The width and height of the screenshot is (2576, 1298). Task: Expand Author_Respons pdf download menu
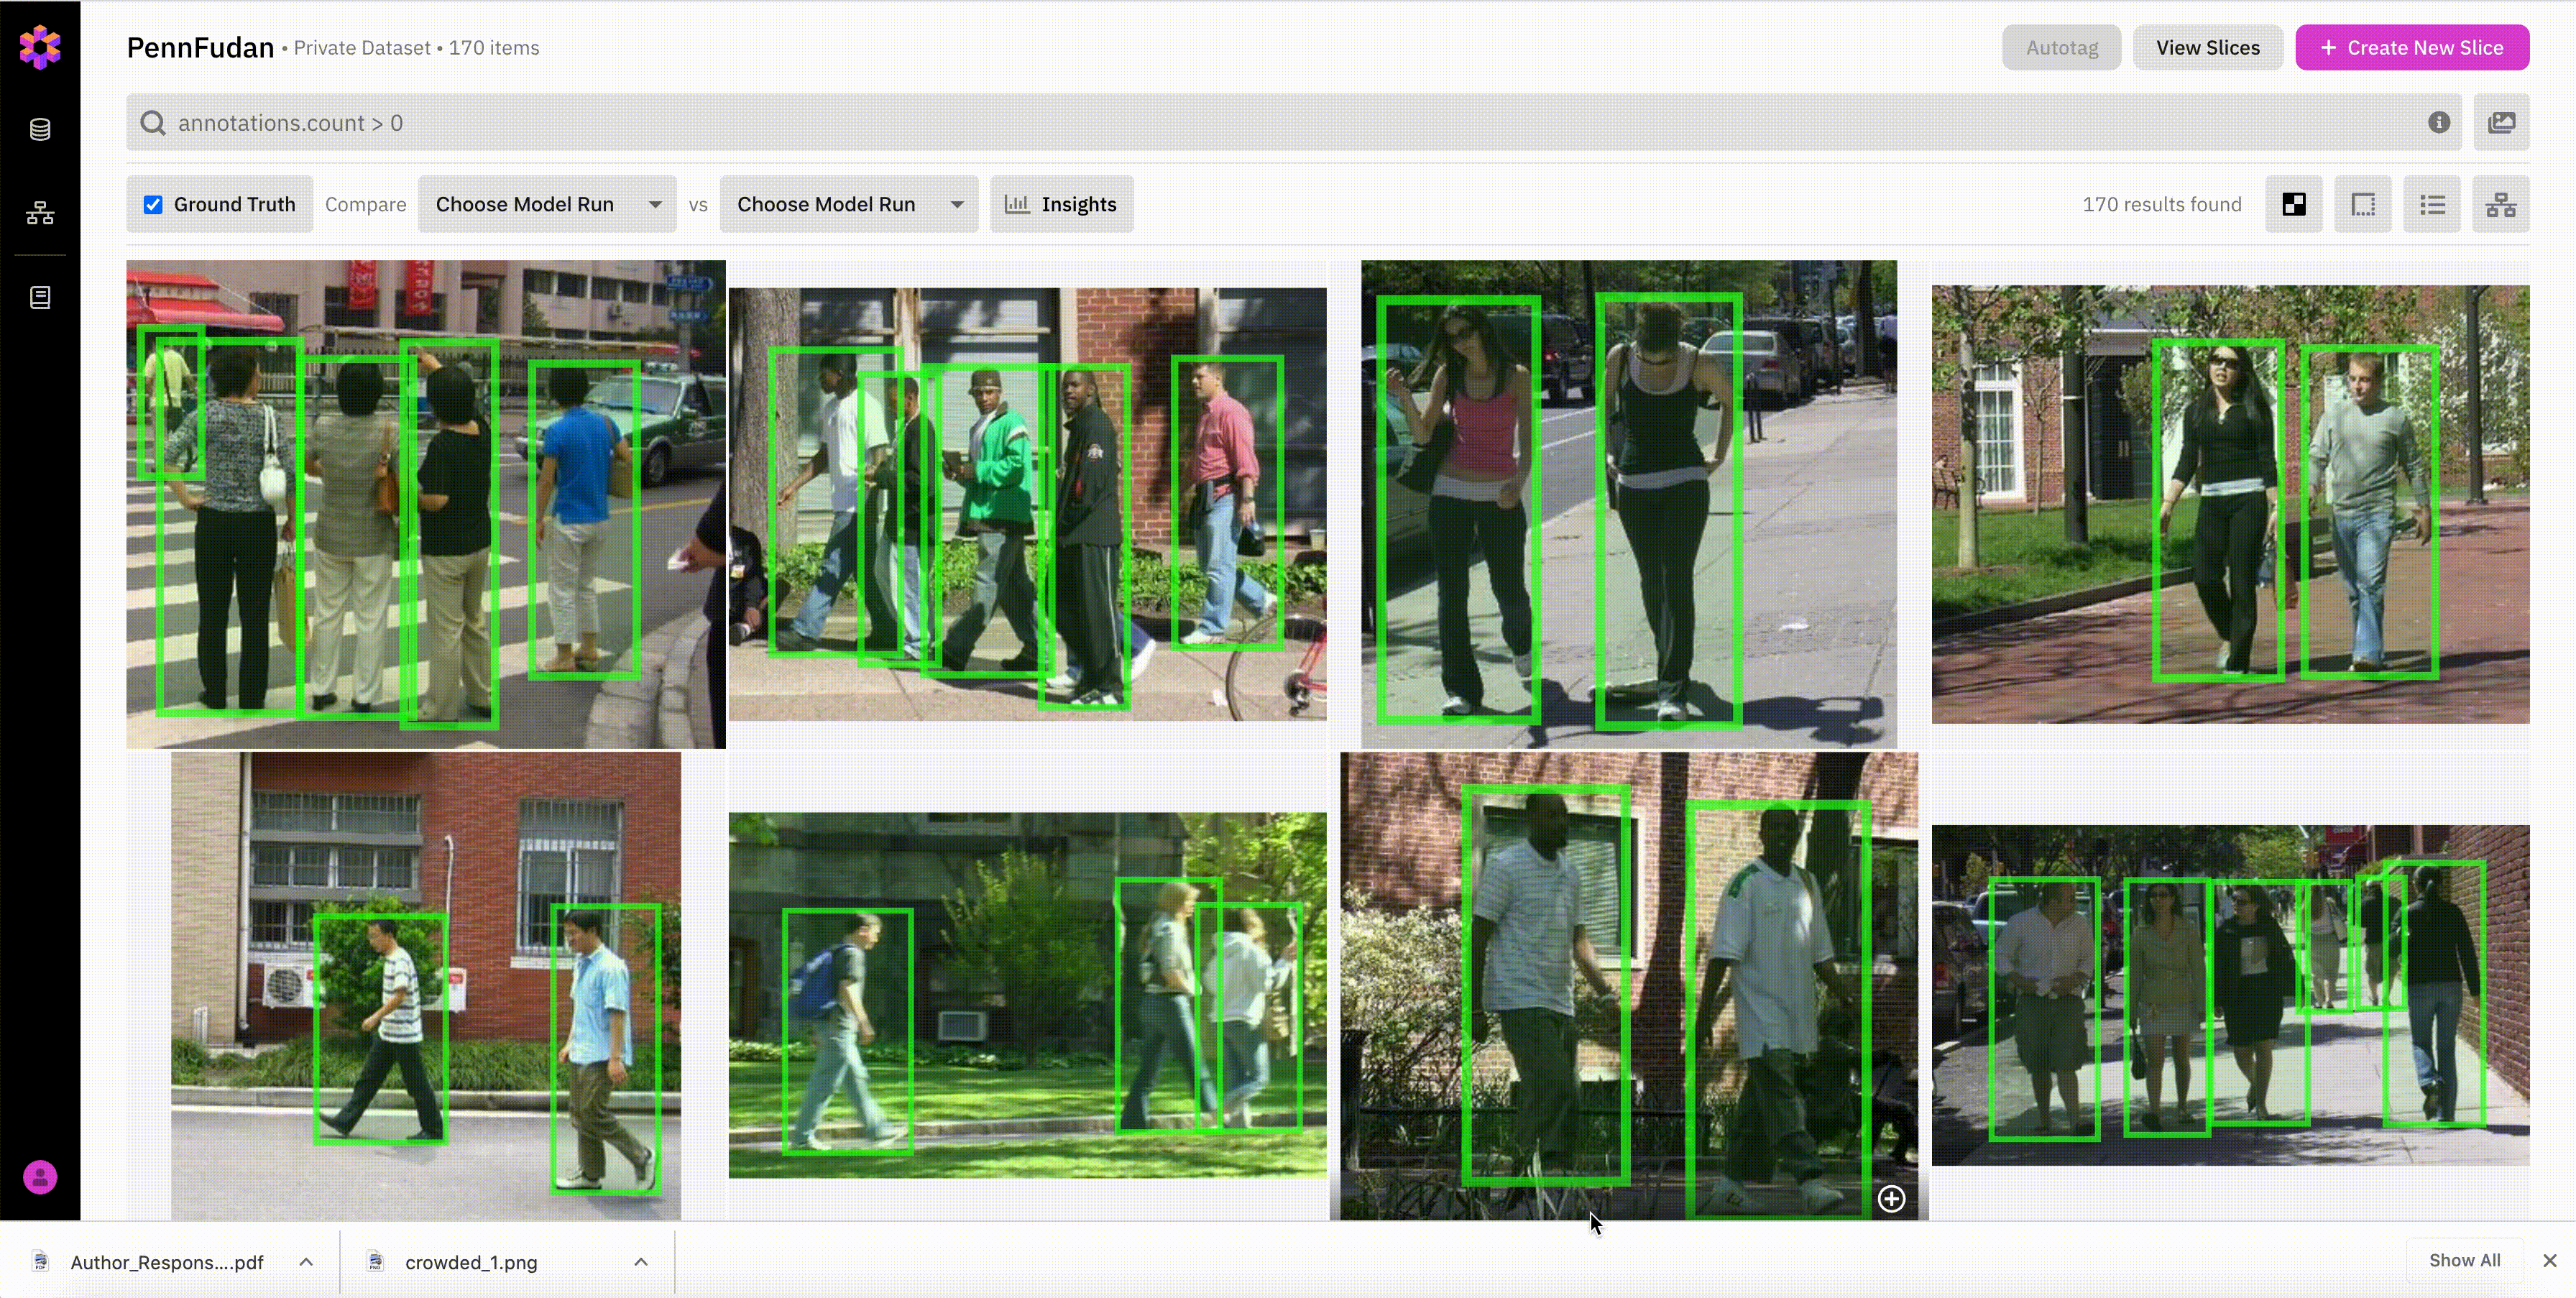306,1261
